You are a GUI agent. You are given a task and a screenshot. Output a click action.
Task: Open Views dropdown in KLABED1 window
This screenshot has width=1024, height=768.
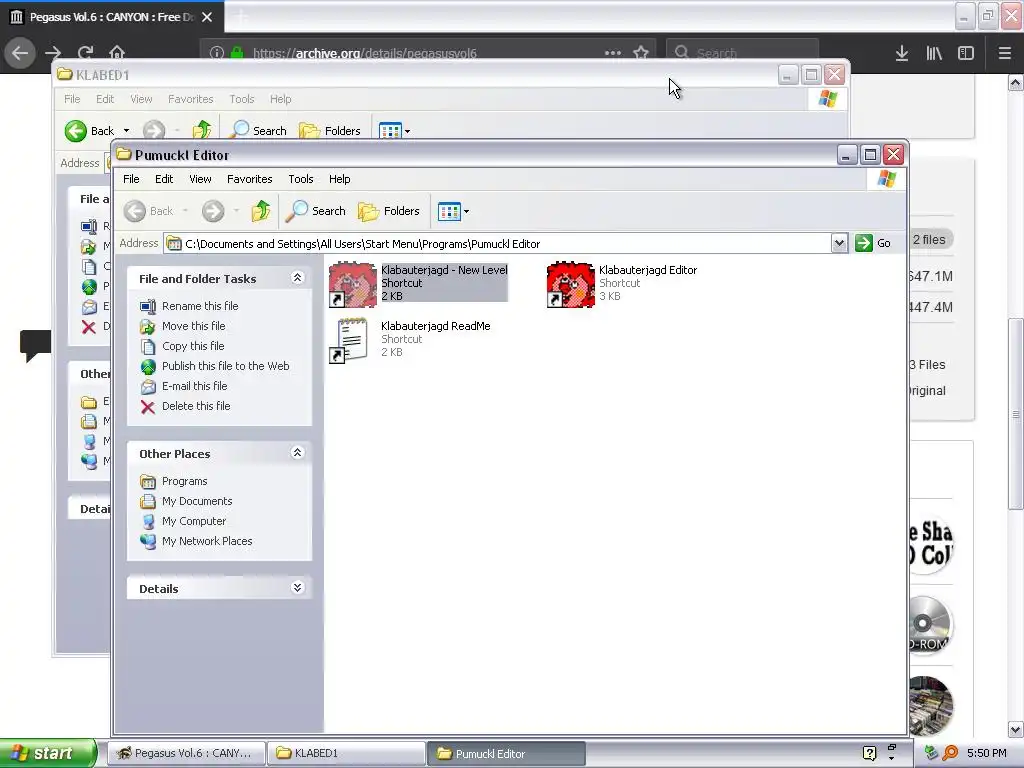click(408, 131)
